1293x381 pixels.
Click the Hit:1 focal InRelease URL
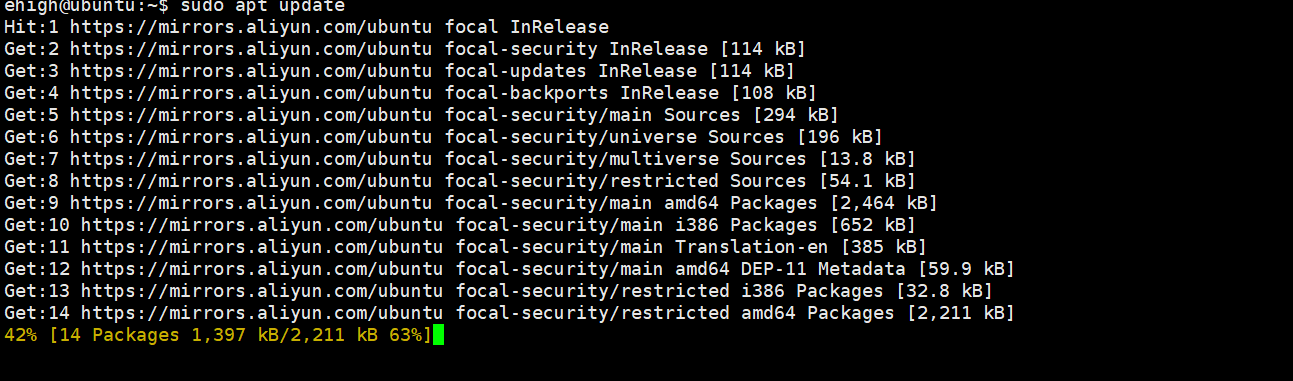click(x=251, y=26)
